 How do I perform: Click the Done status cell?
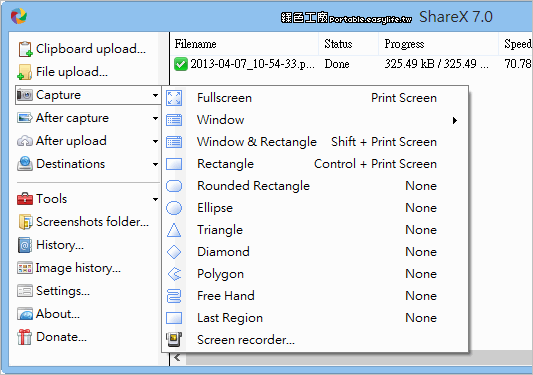pyautogui.click(x=337, y=64)
